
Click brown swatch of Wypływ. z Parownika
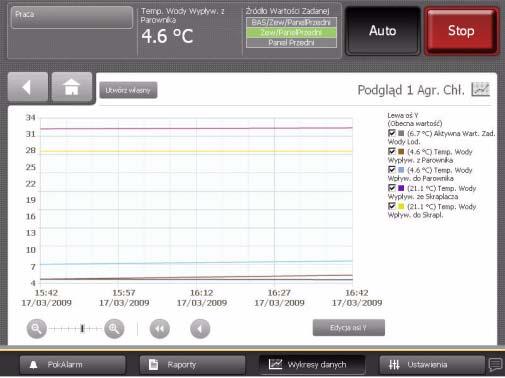coord(401,152)
